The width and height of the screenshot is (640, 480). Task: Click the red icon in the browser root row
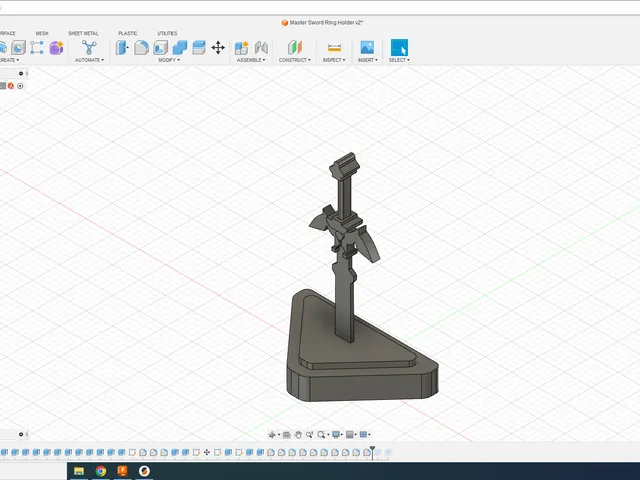tap(11, 86)
